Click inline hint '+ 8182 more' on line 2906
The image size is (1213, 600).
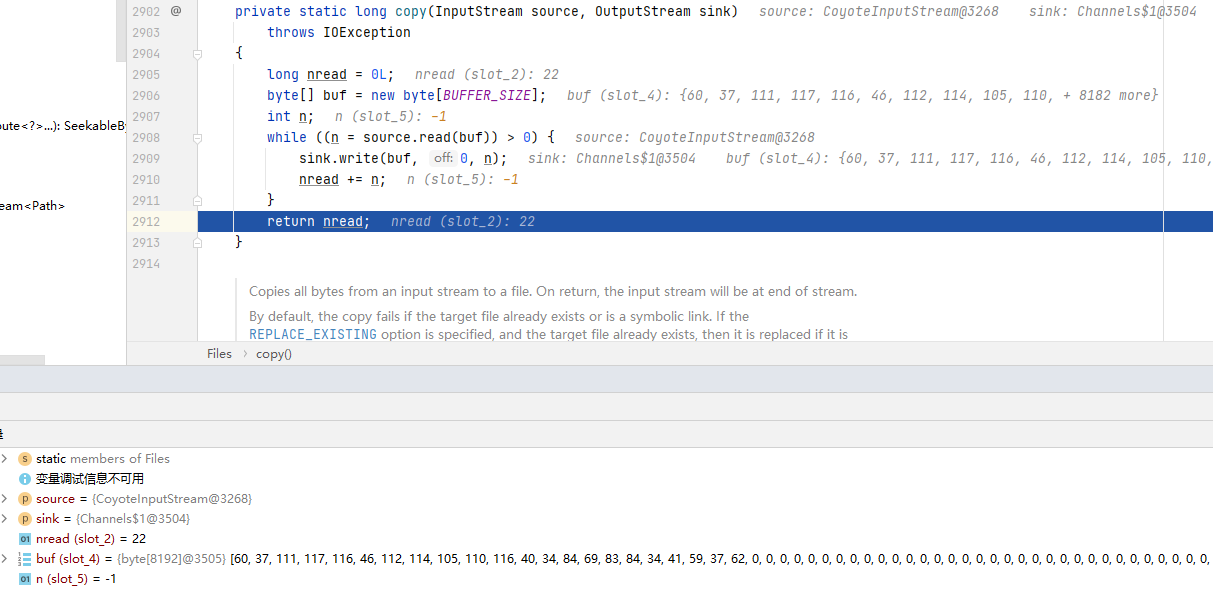click(x=1105, y=95)
